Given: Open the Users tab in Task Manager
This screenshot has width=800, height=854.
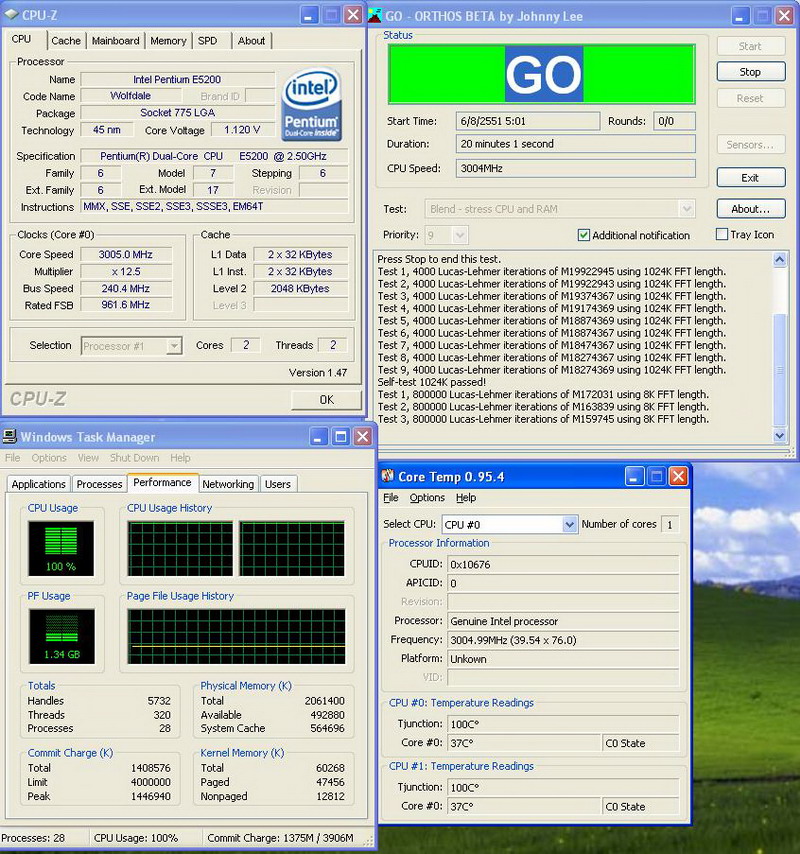Looking at the screenshot, I should click(278, 484).
